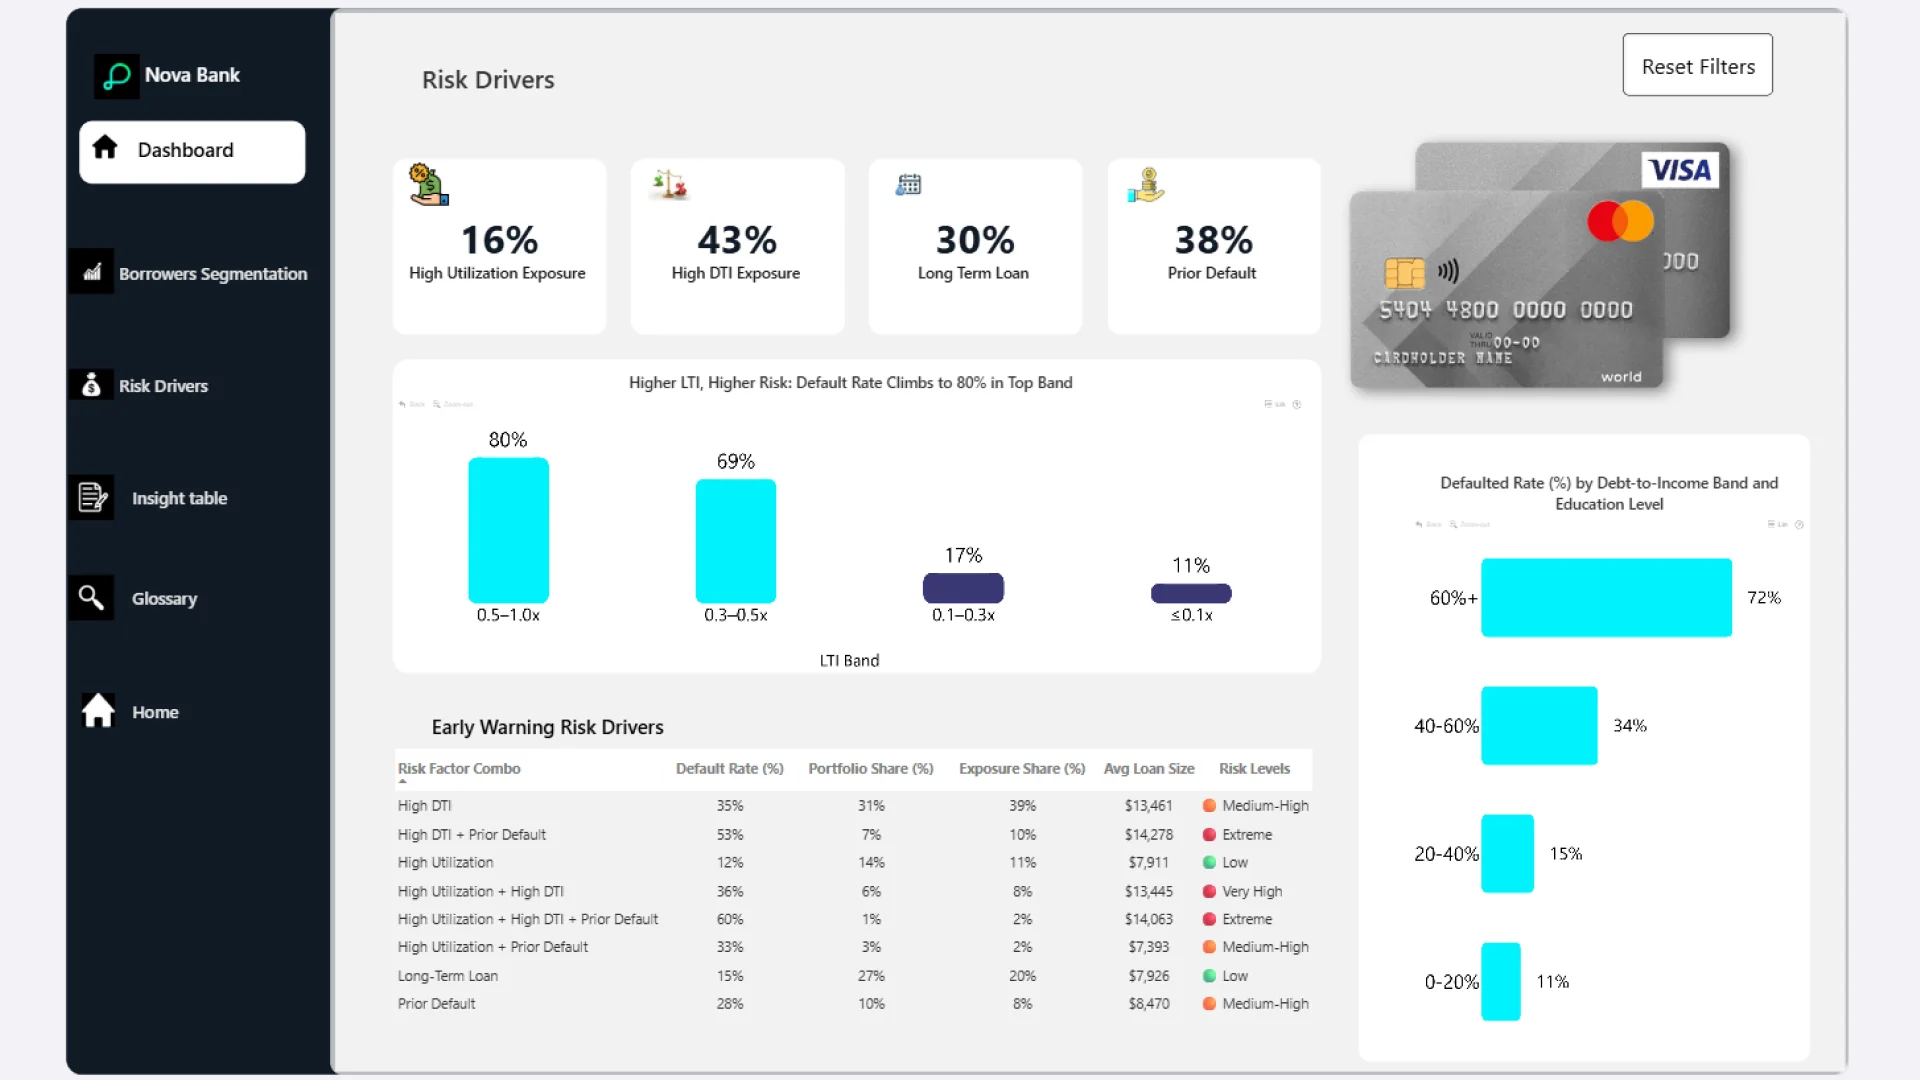Click the Glossary magnifier icon
Screen dimensions: 1920x1080
click(x=91, y=598)
